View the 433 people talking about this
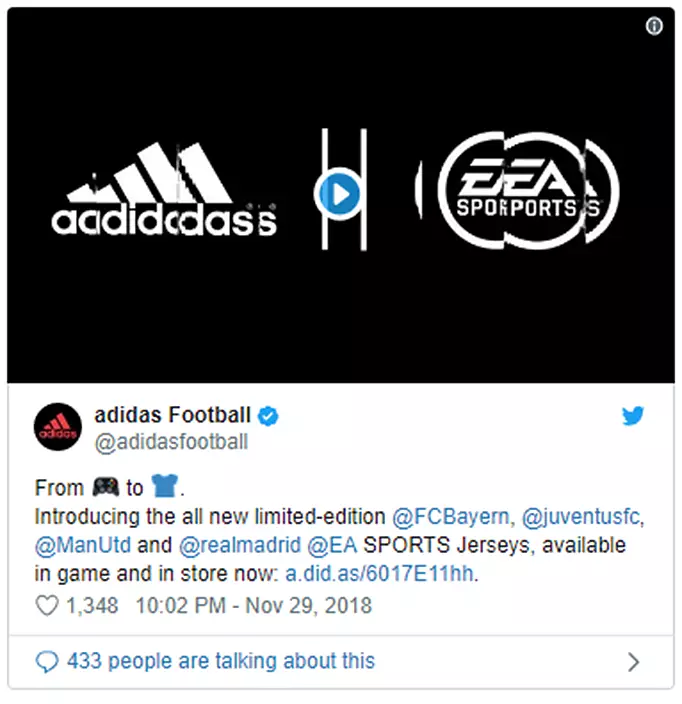Viewport: 682px width, 704px height. point(220,661)
